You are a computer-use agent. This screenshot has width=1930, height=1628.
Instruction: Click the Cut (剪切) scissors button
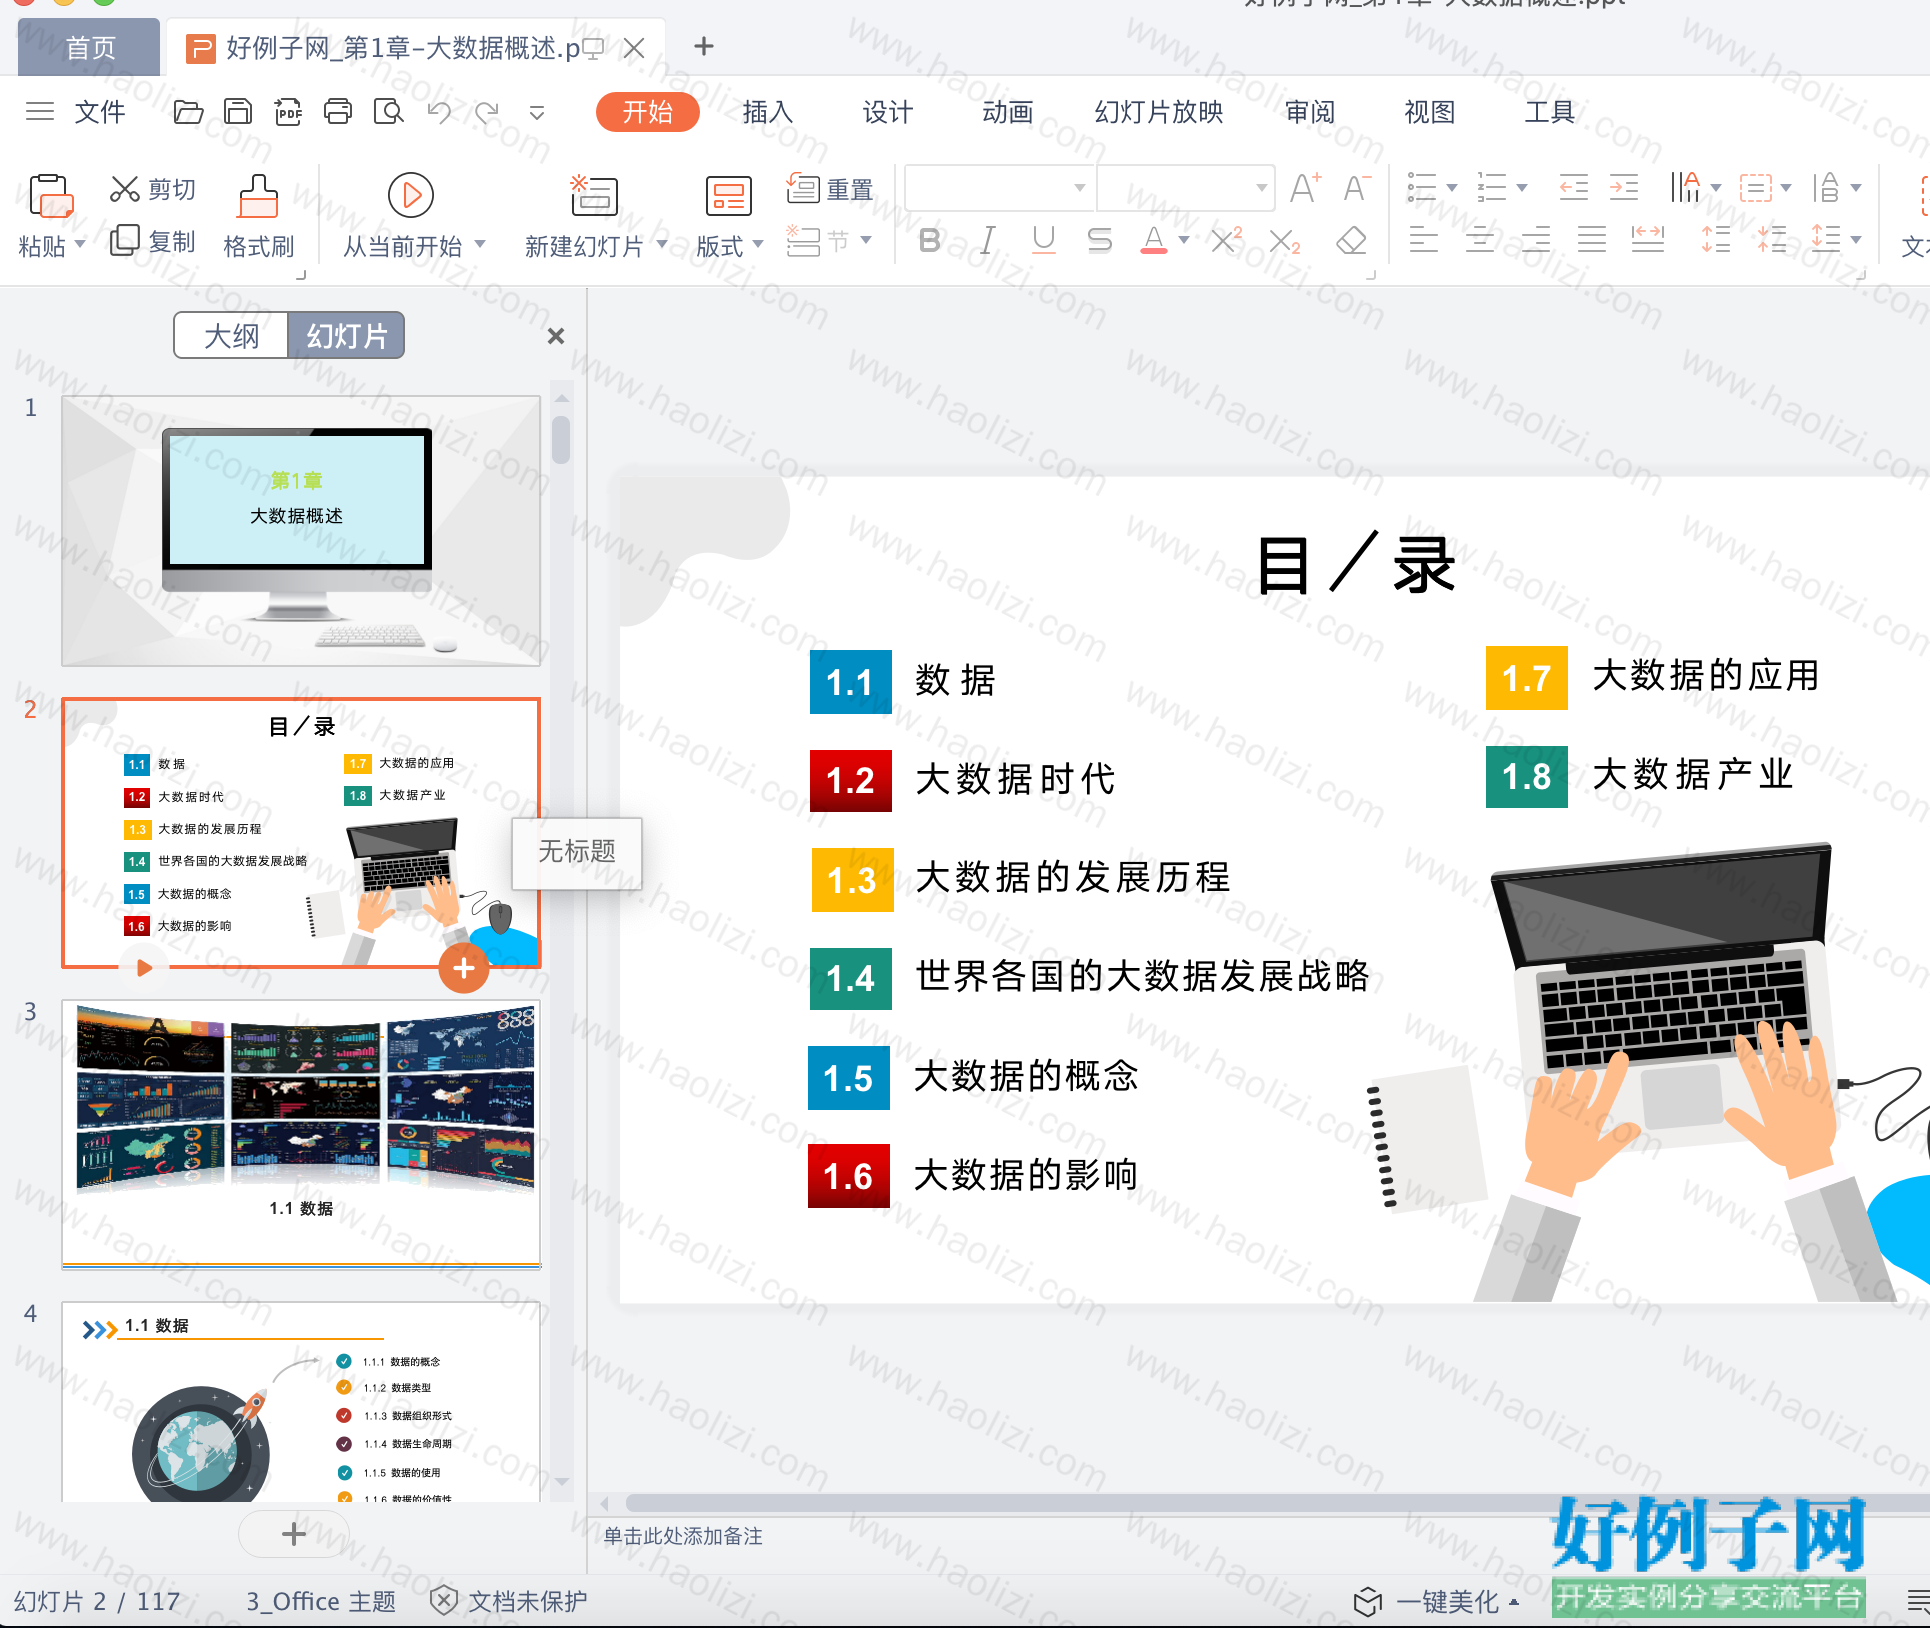(x=153, y=189)
